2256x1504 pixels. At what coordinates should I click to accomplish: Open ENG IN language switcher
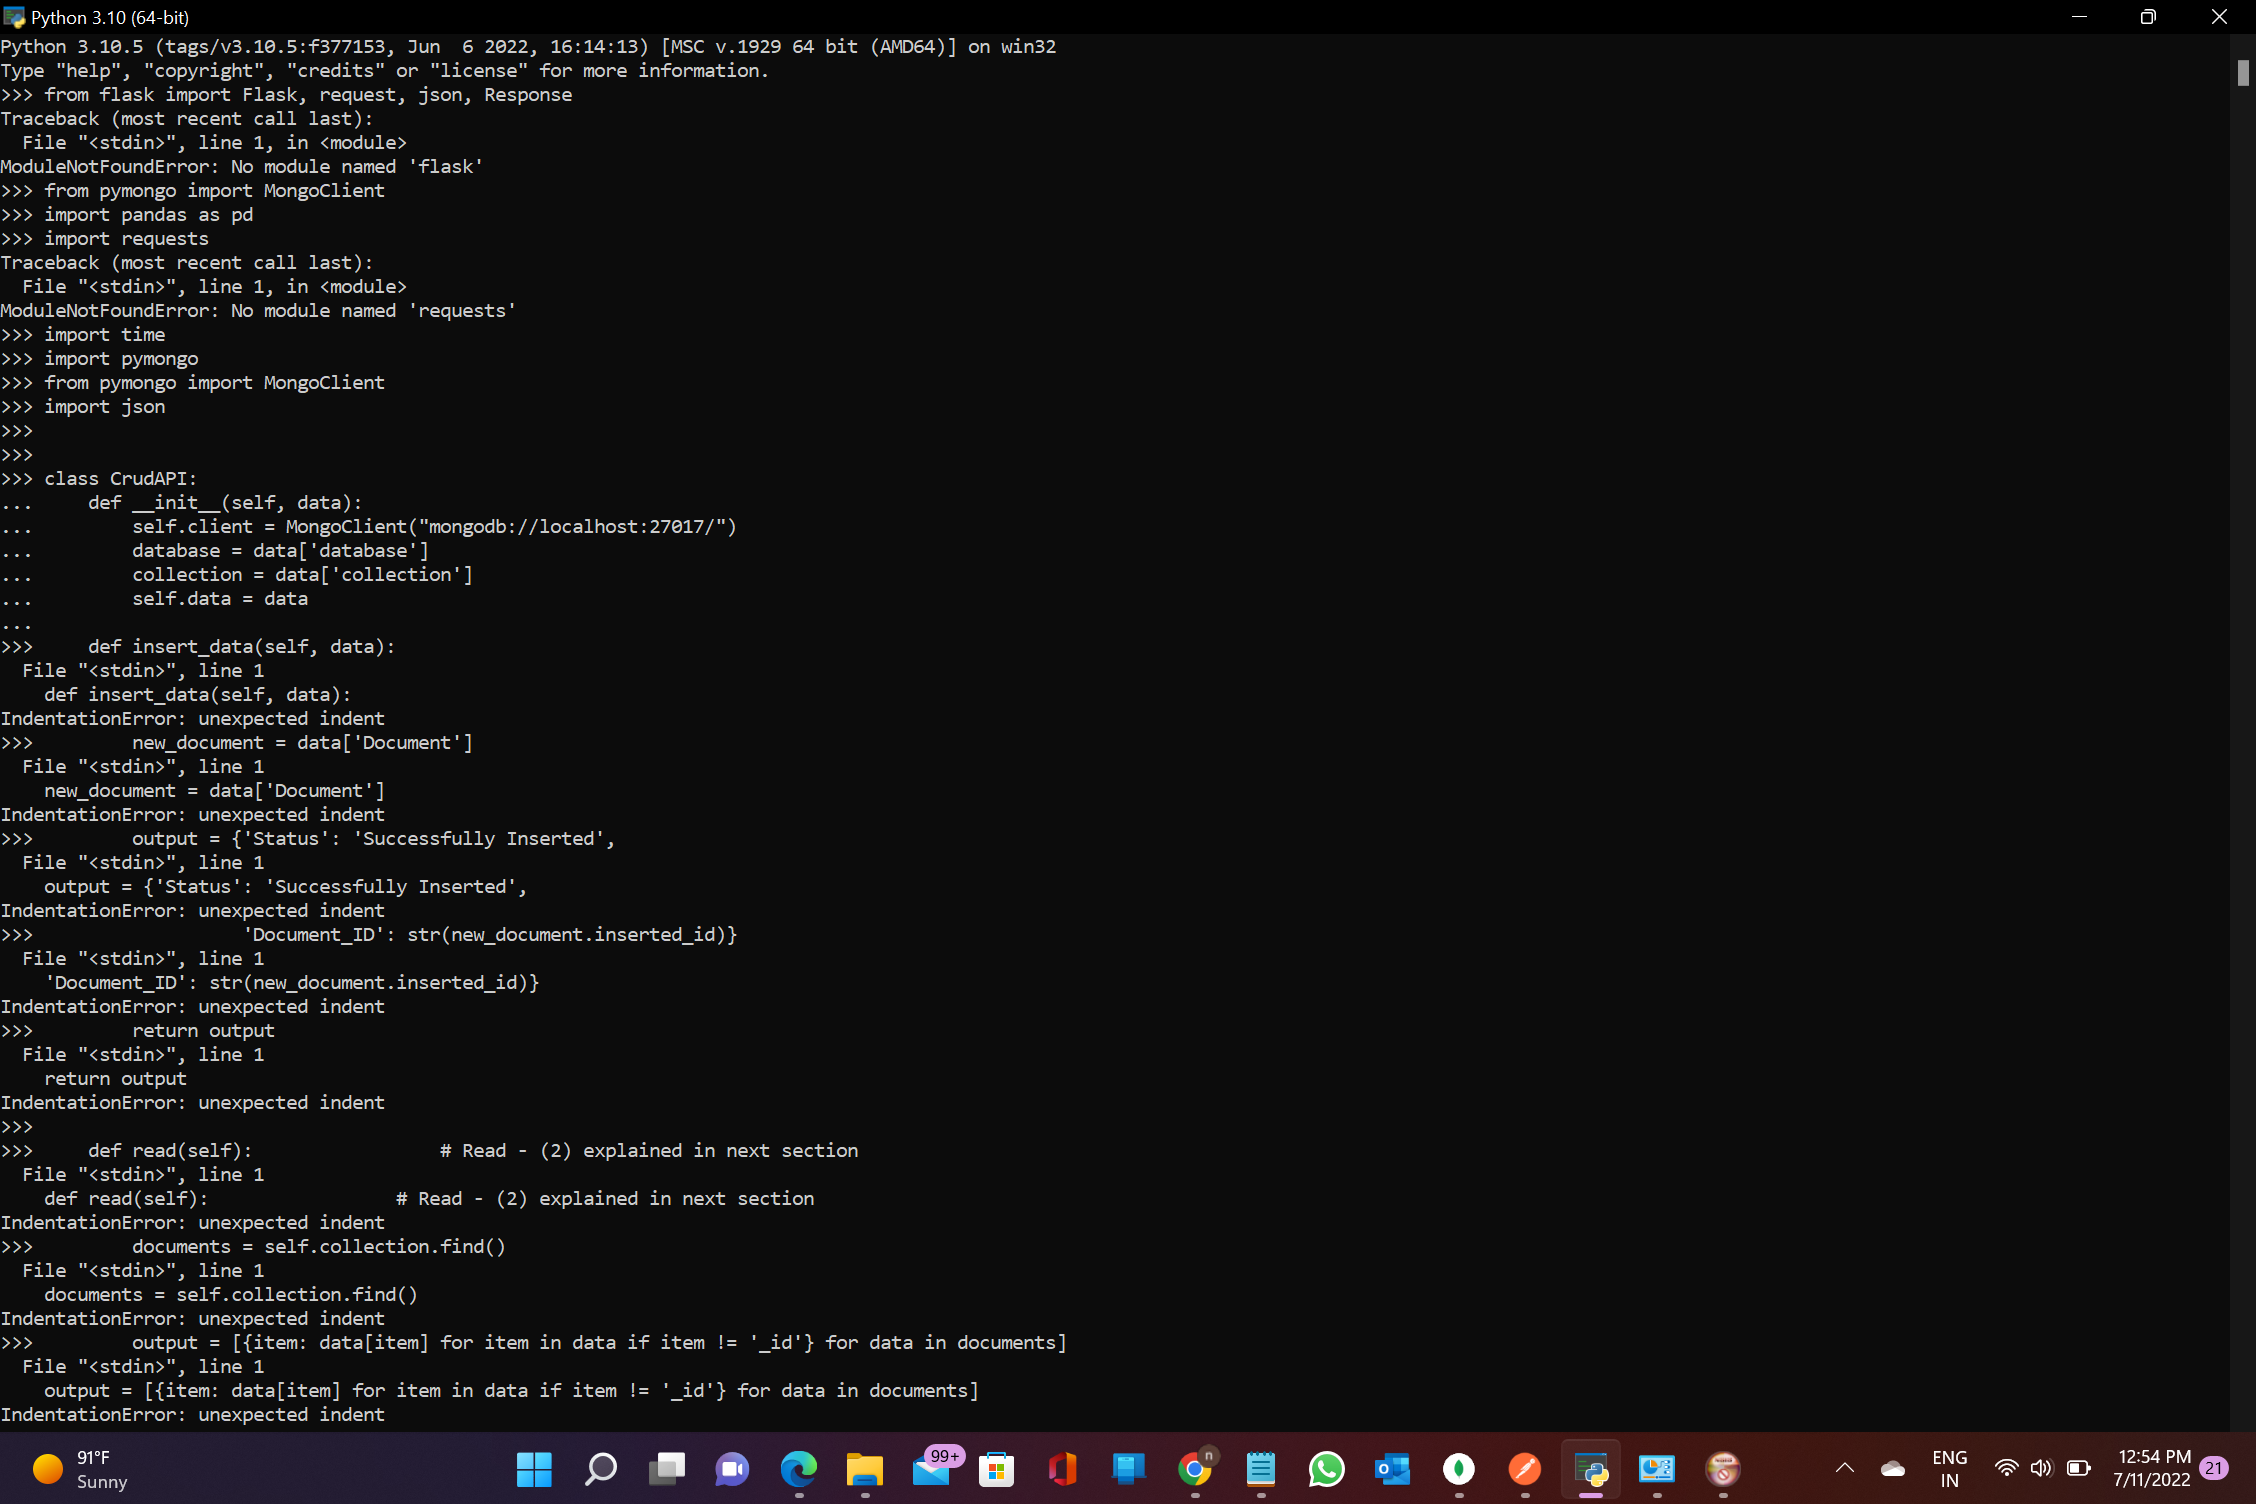point(1949,1469)
